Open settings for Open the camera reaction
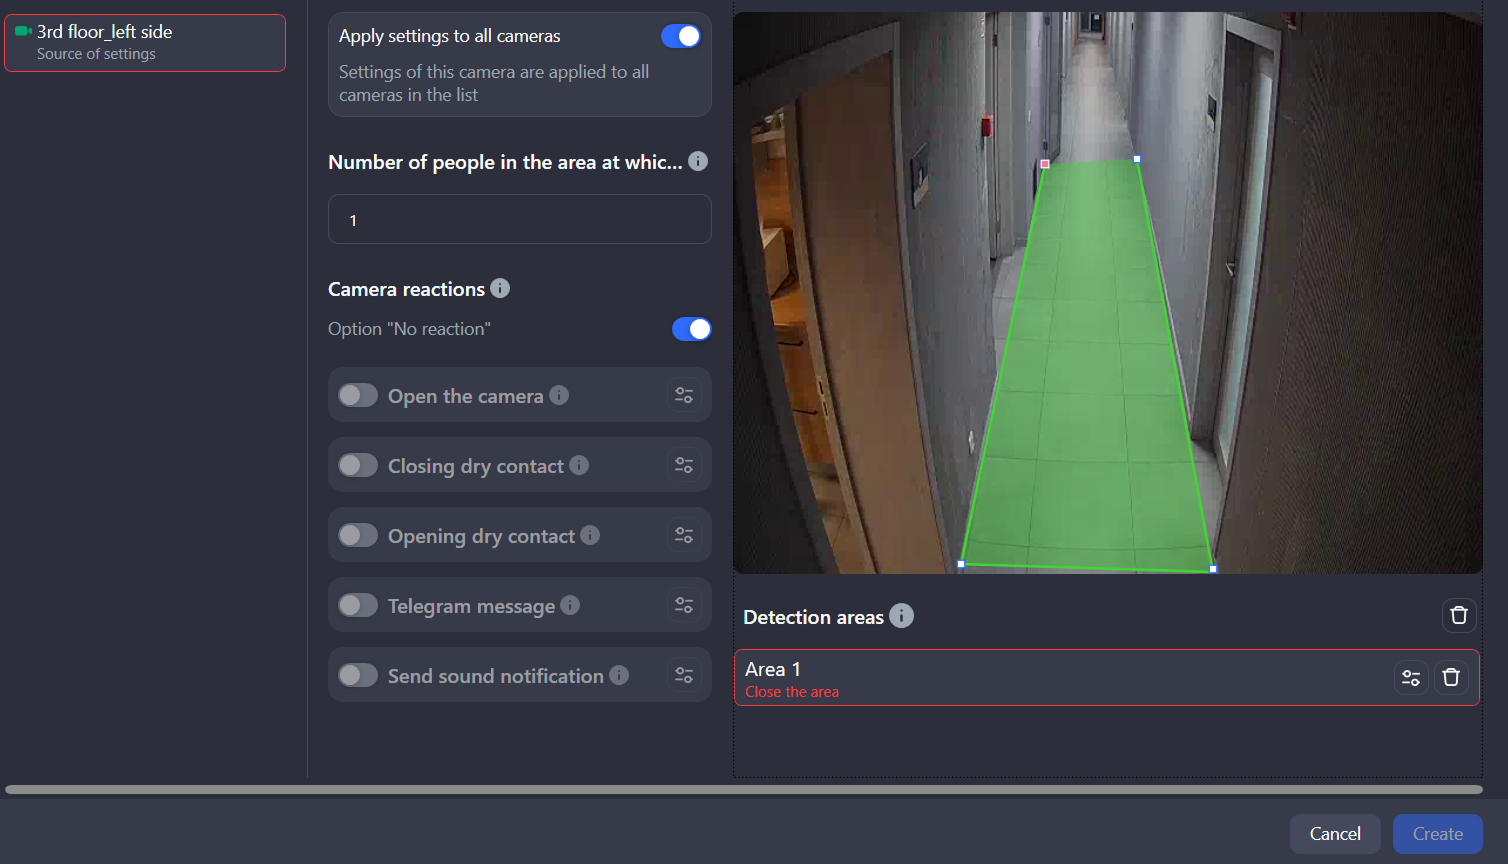The image size is (1508, 864). (684, 395)
